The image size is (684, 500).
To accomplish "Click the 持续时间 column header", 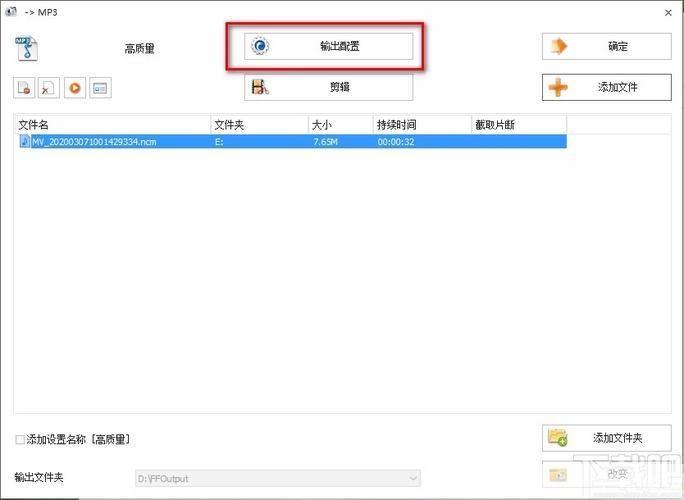I will coord(422,125).
